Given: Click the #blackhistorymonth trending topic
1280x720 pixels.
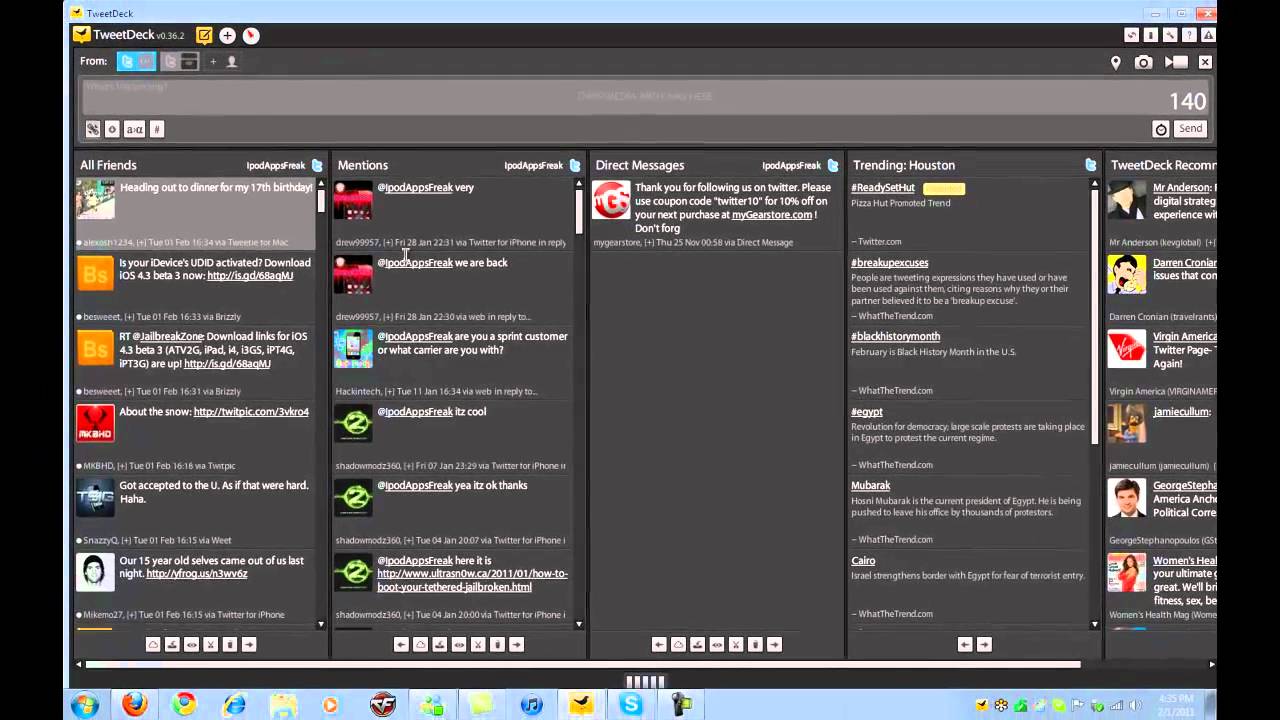Looking at the screenshot, I should coord(896,337).
